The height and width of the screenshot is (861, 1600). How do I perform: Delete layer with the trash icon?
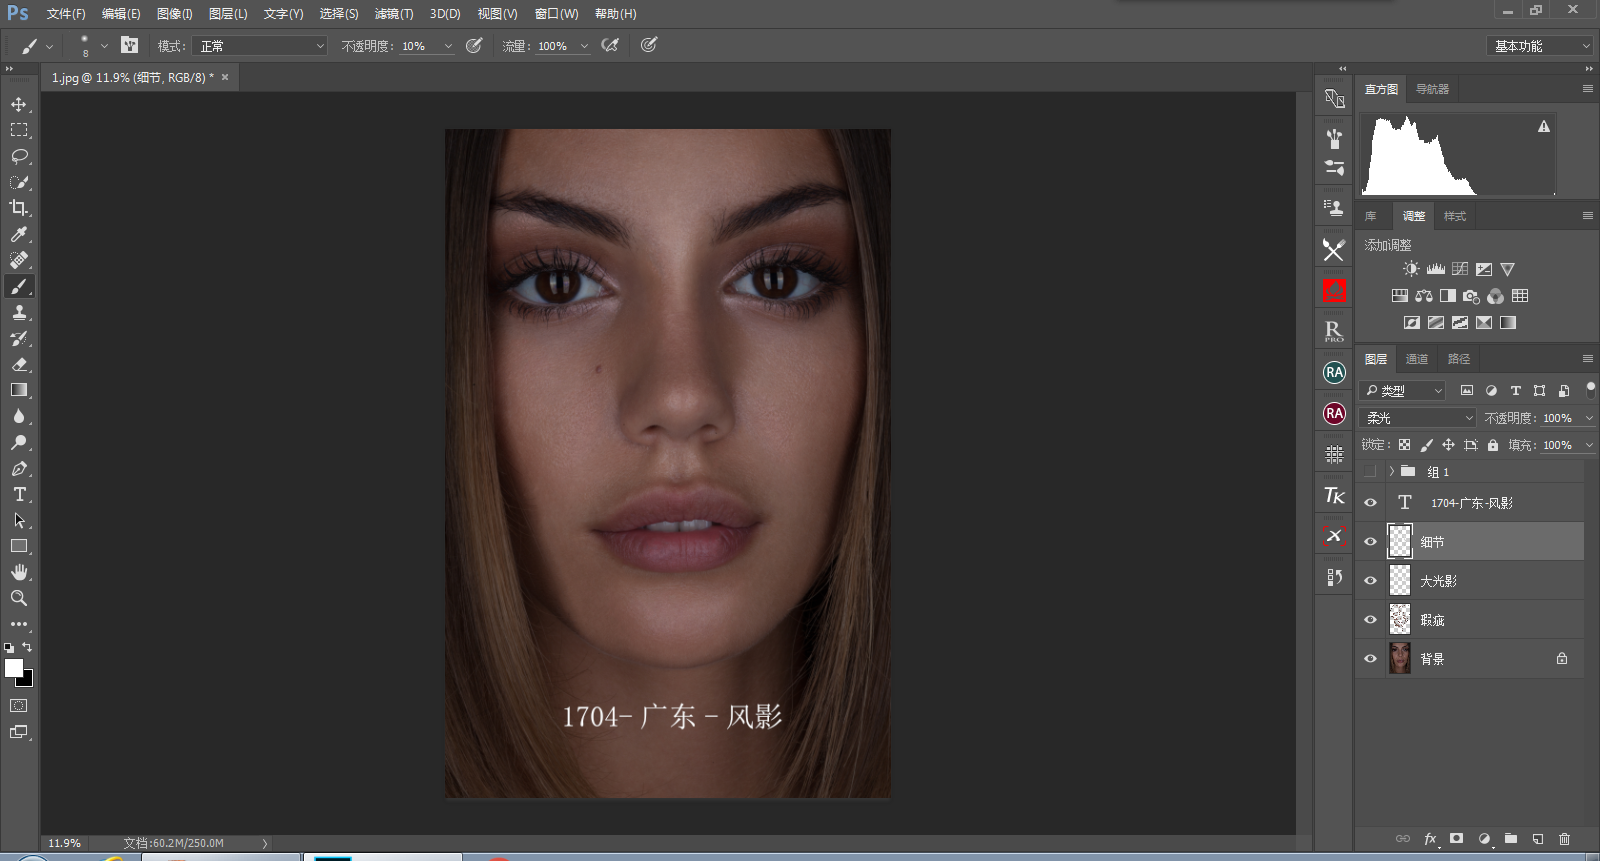(1565, 839)
